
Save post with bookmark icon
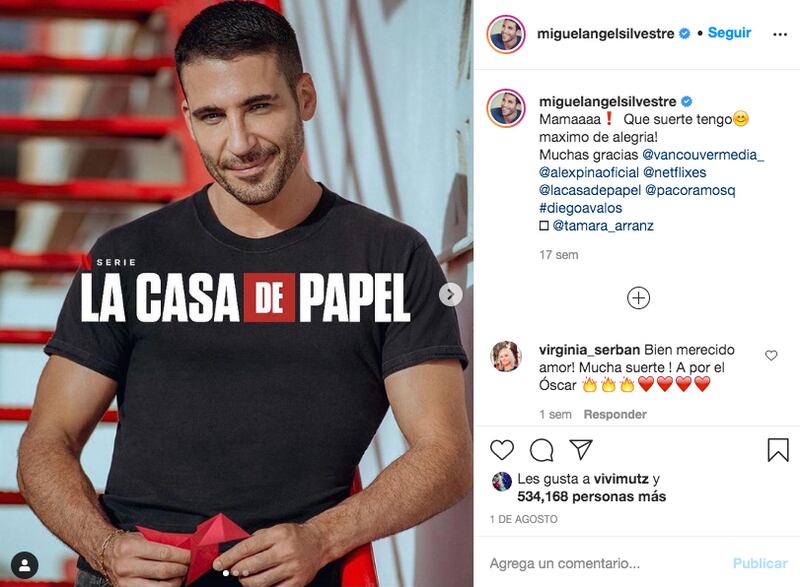(778, 450)
